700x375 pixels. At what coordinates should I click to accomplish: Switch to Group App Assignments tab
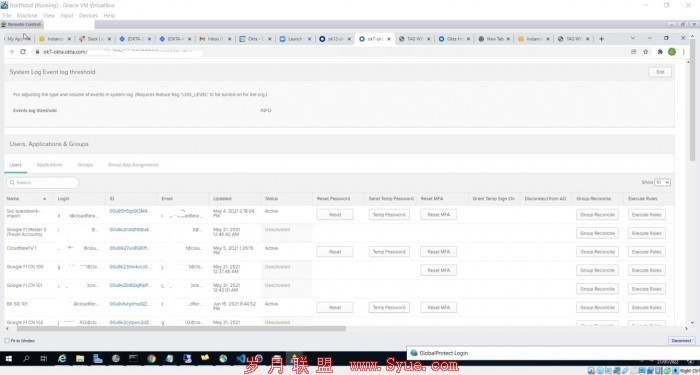(x=133, y=165)
